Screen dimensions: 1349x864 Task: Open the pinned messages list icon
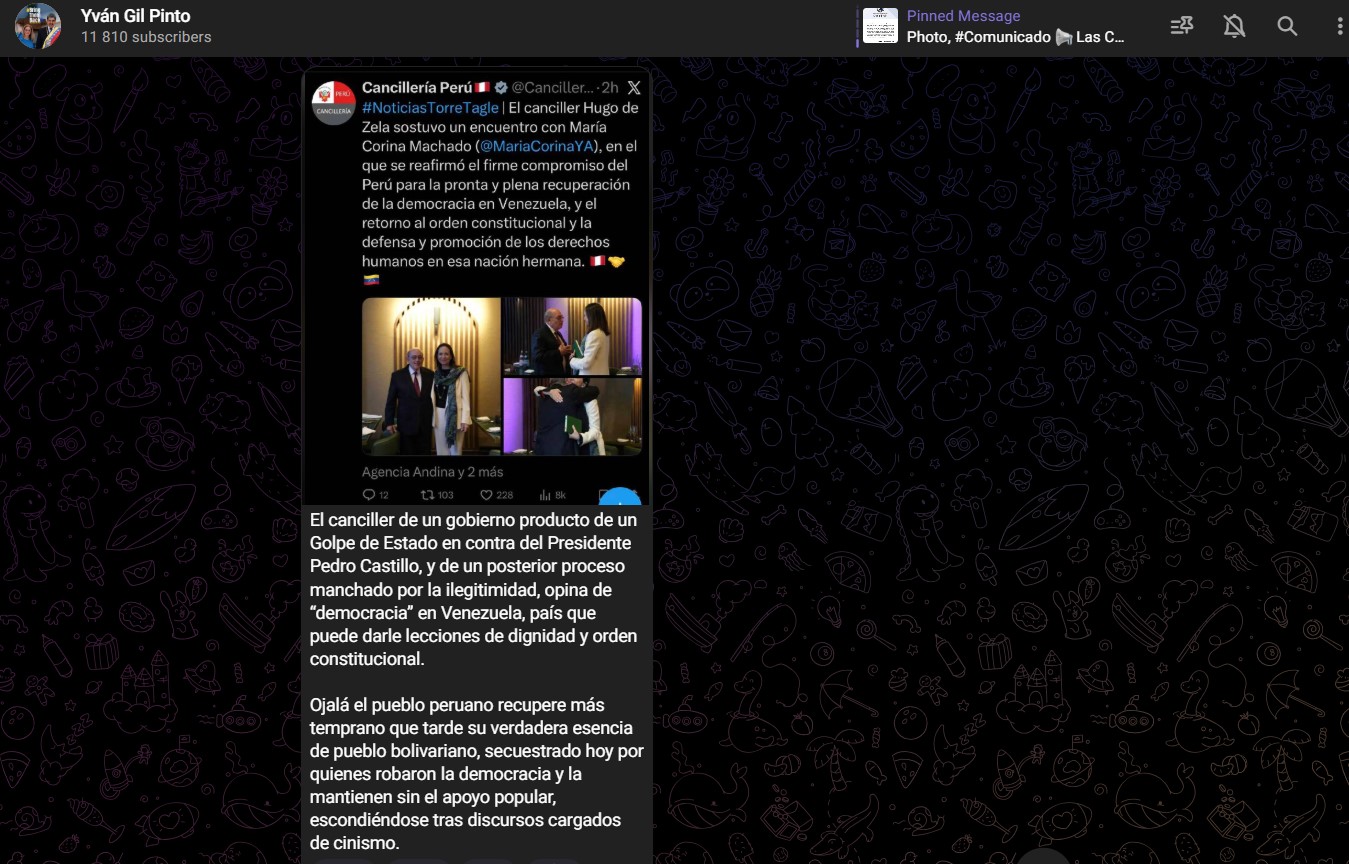1182,27
